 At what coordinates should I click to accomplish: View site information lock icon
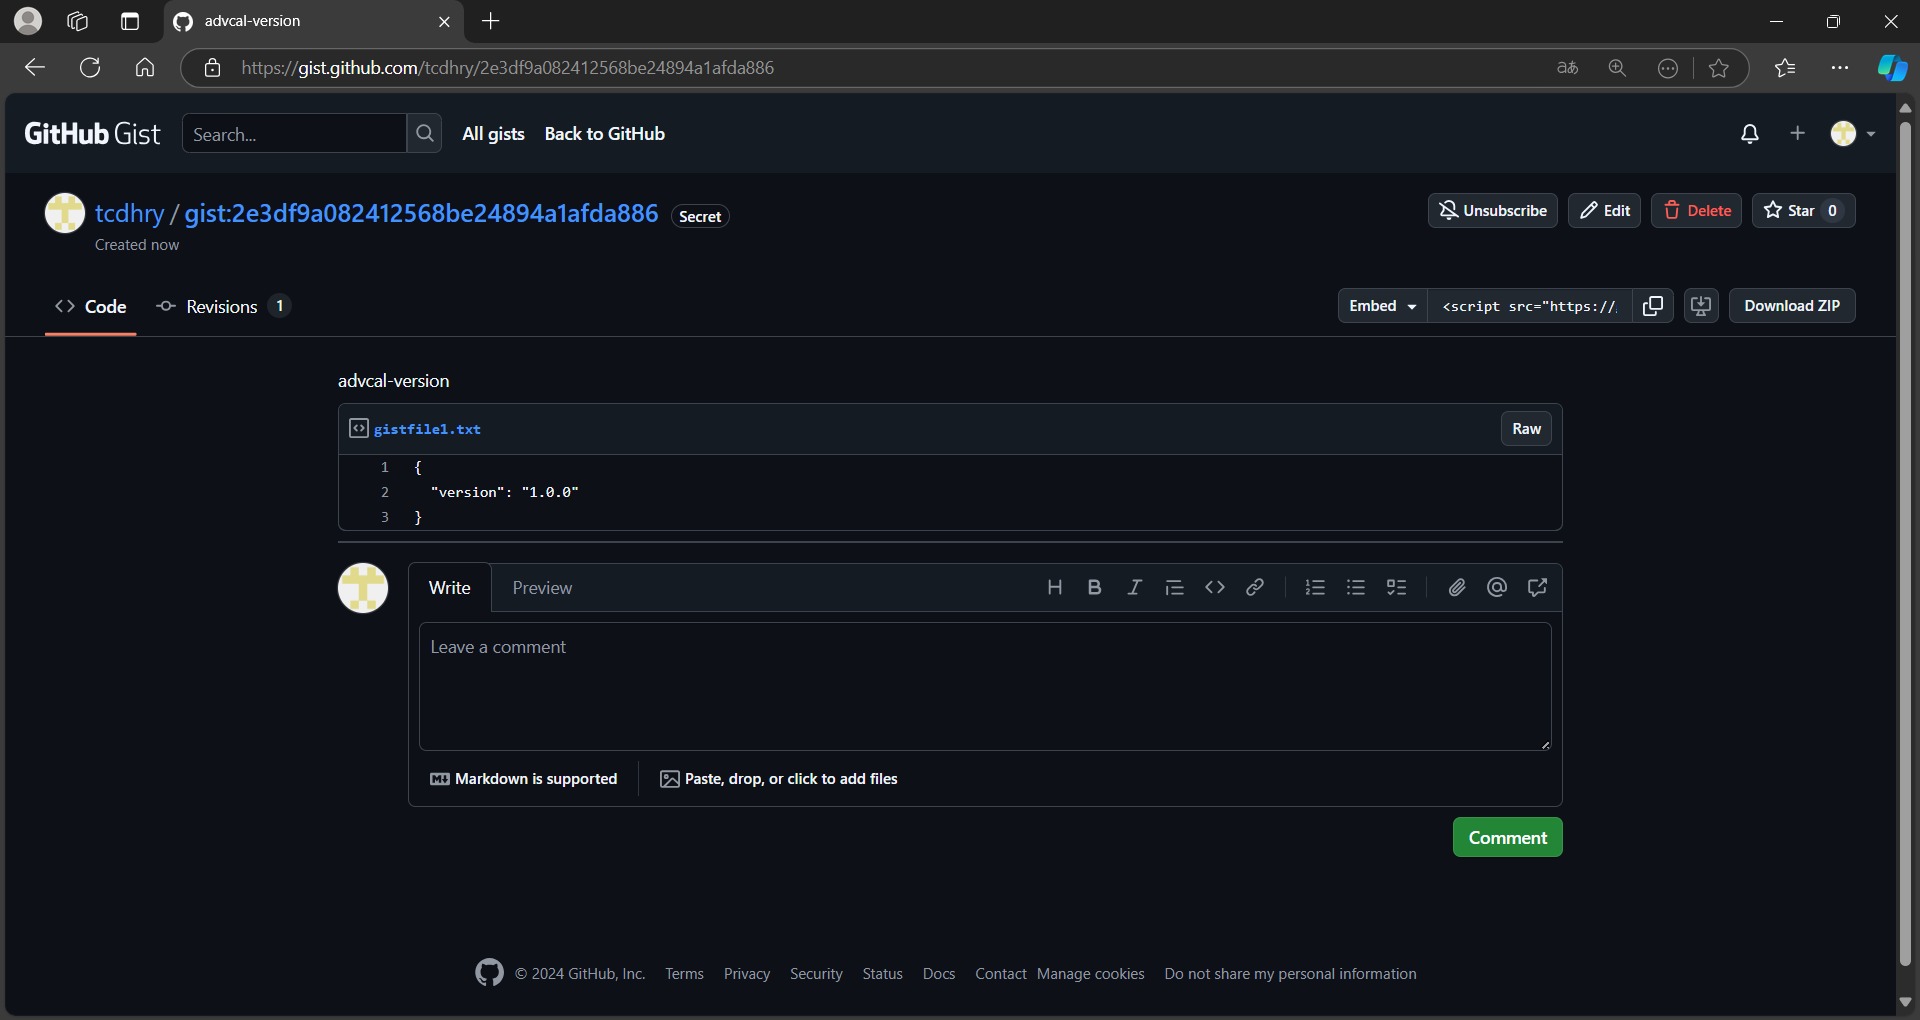[212, 68]
